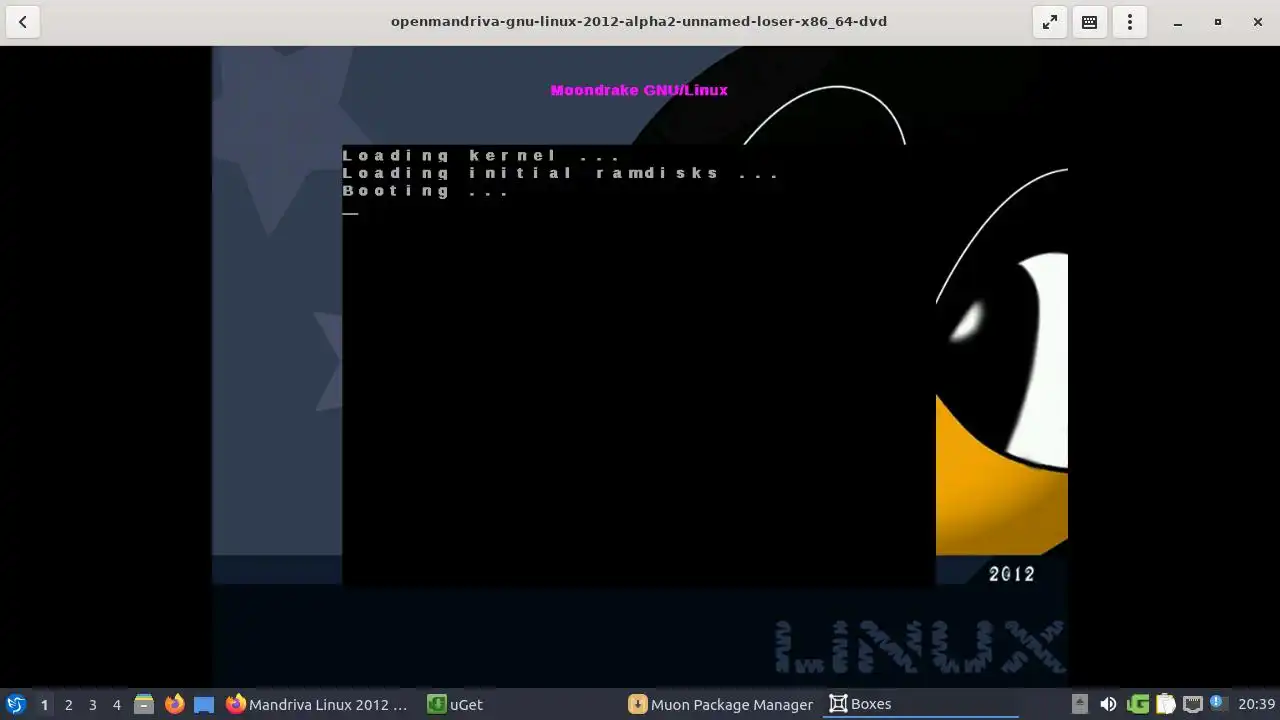Restore the Boxes window size
This screenshot has width=1280, height=720.
click(1218, 22)
